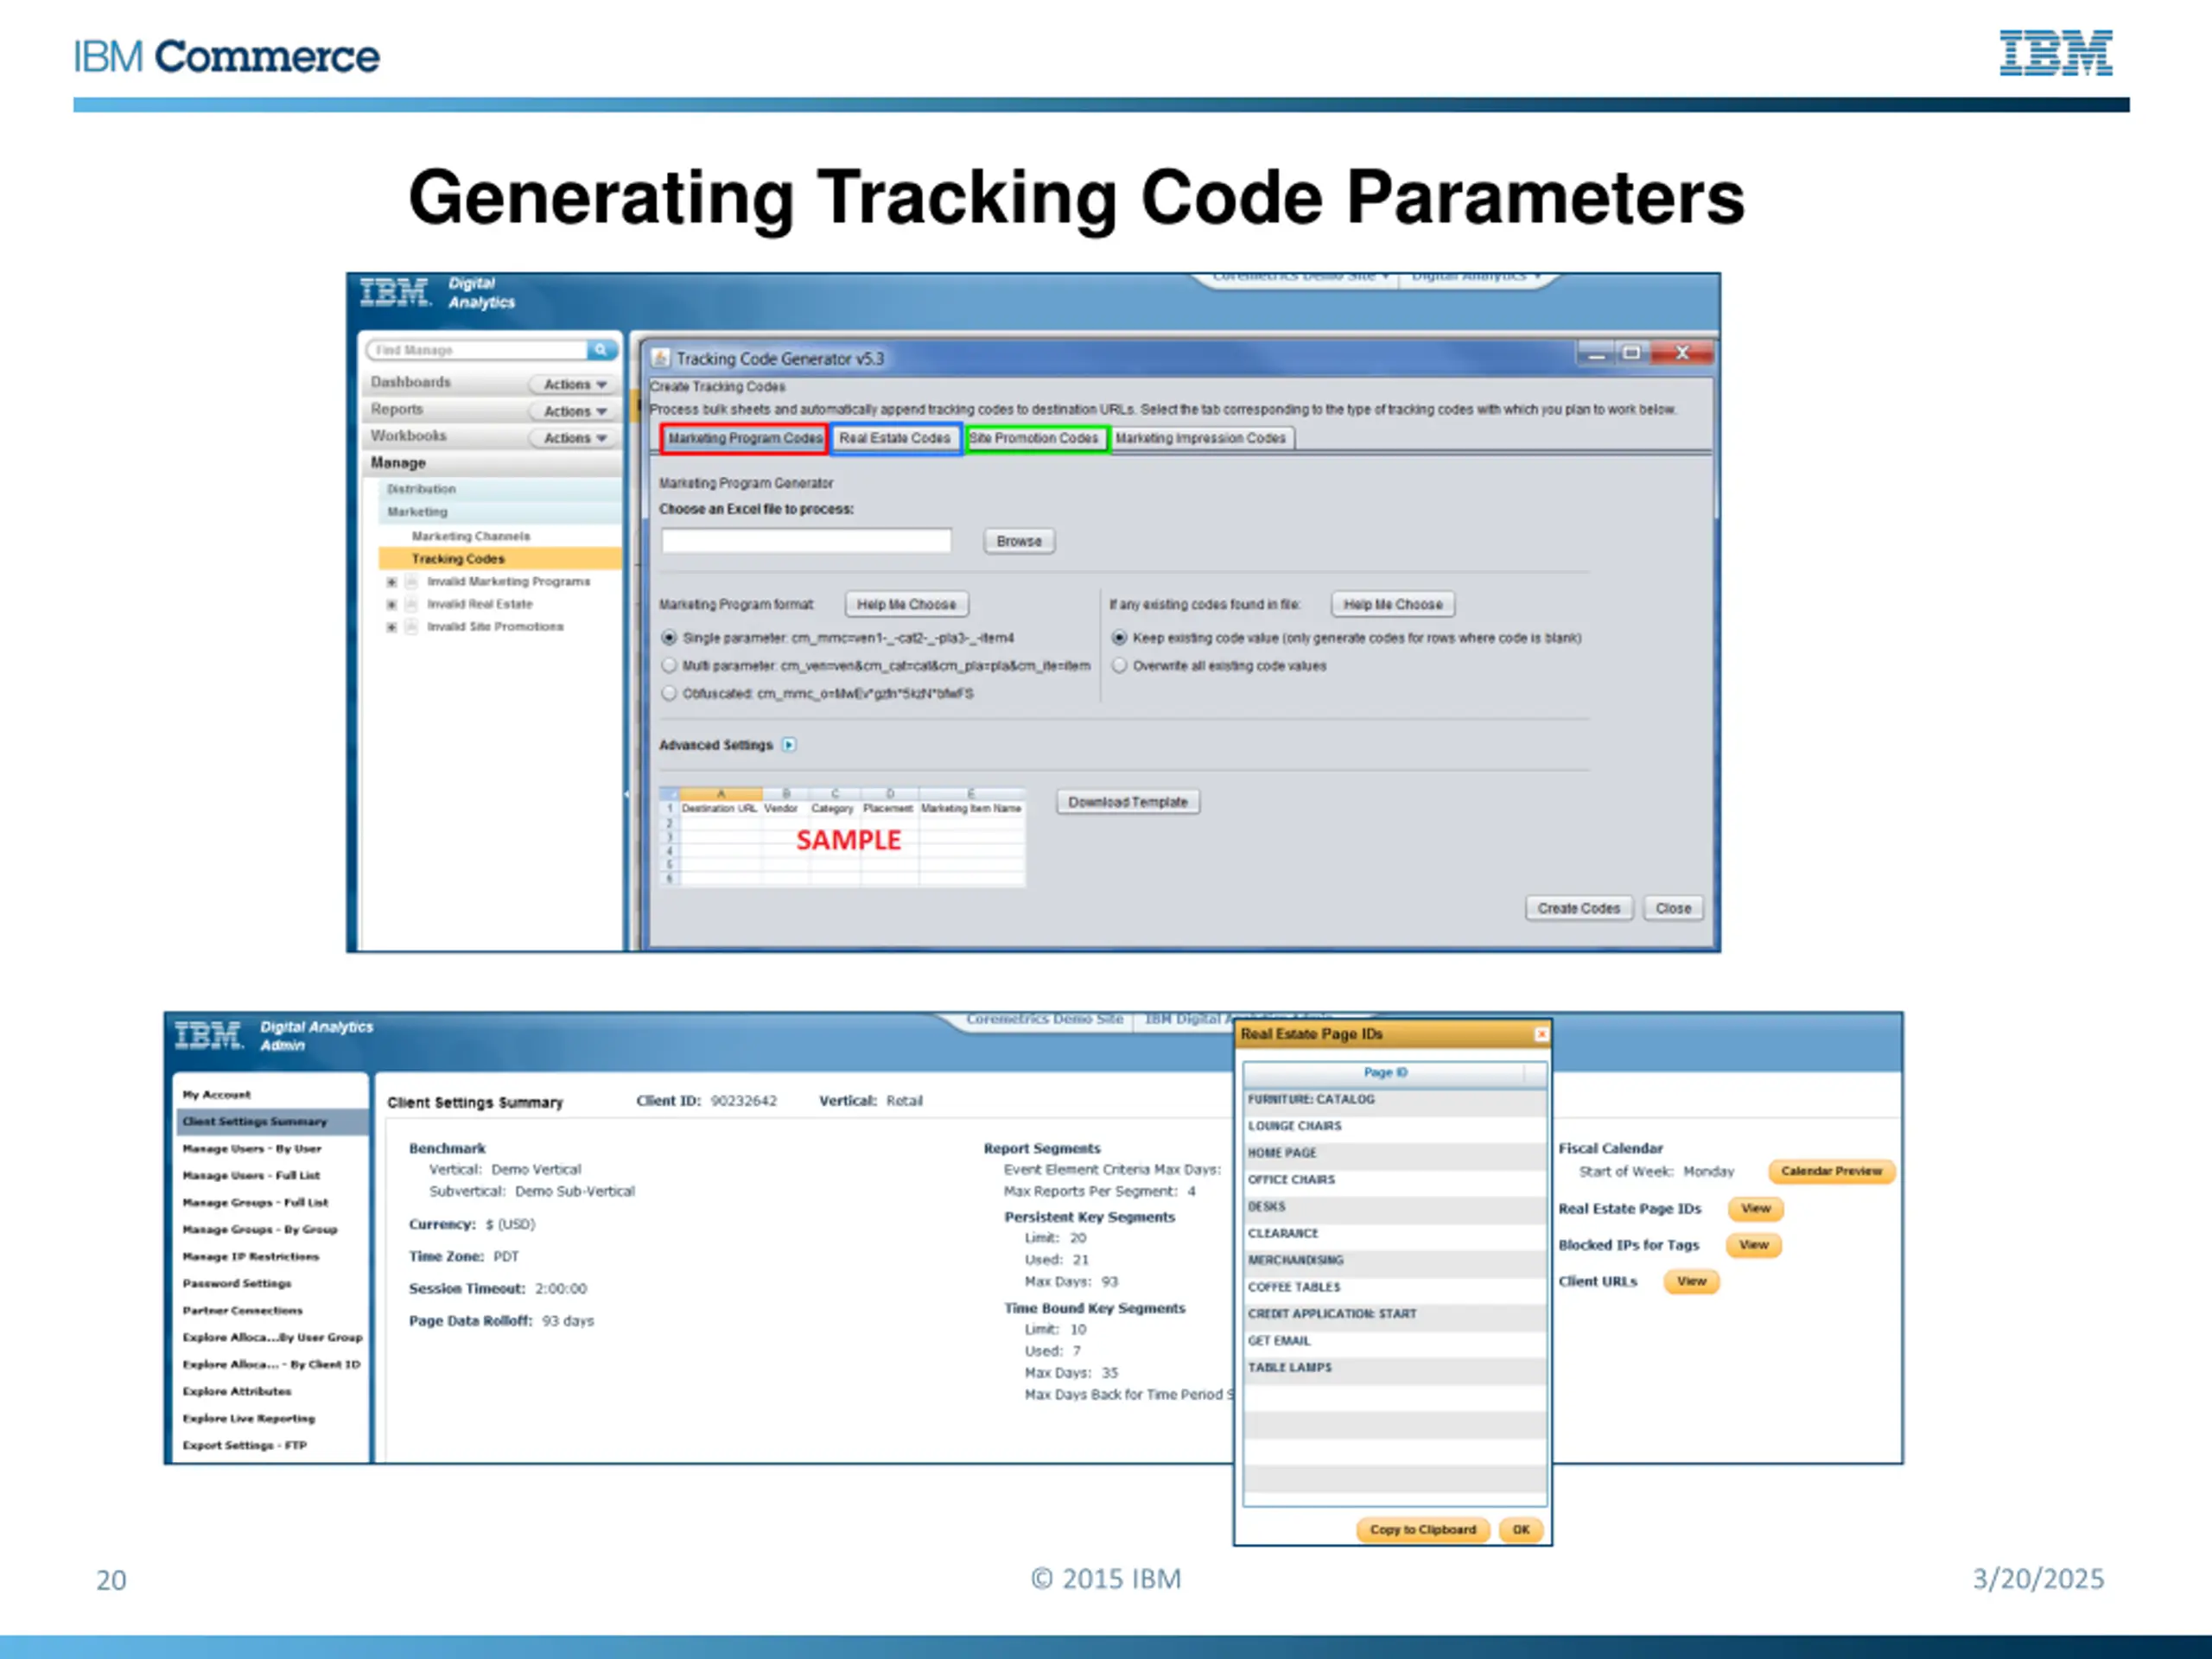This screenshot has width=2212, height=1659.
Task: Select Keep existing code value option
Action: click(x=1119, y=638)
